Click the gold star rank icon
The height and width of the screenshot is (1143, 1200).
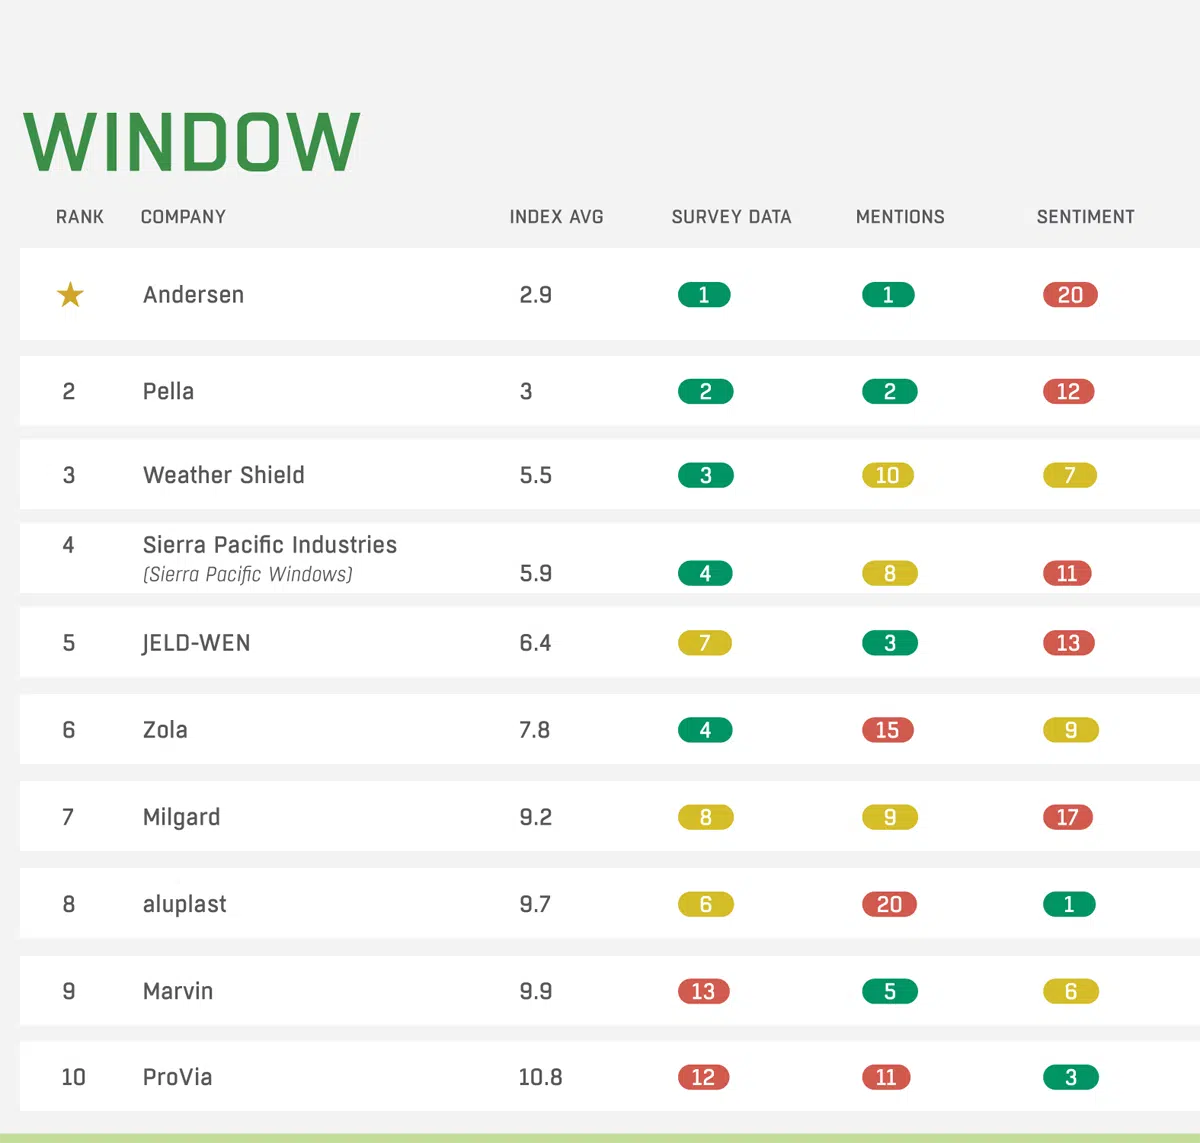[x=70, y=295]
